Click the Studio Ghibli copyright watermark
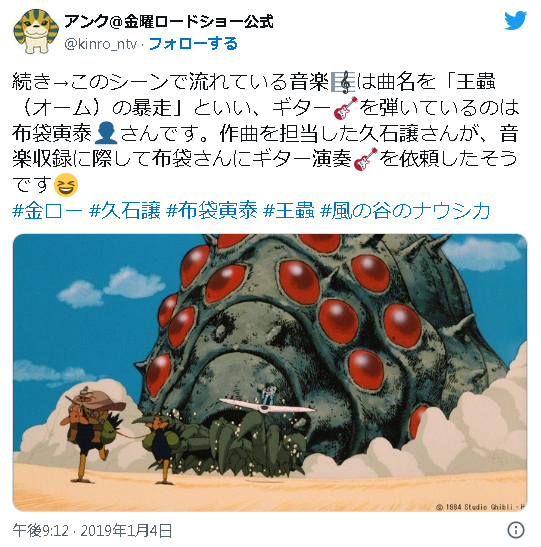This screenshot has height=547, width=541. (480, 507)
